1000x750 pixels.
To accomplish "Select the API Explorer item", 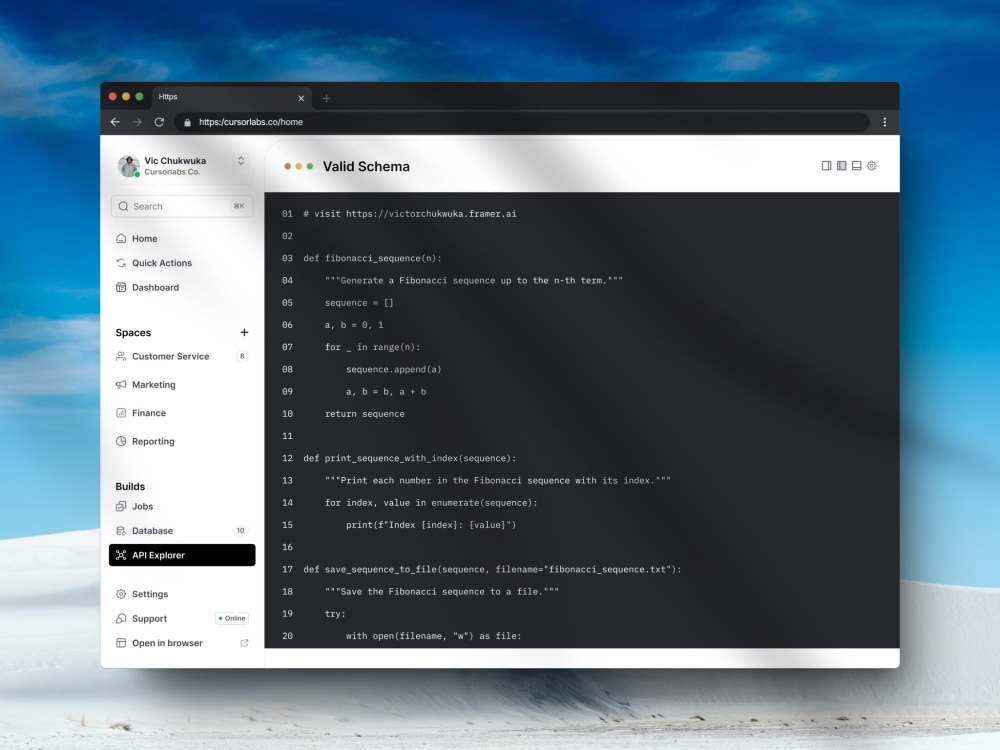I will point(182,555).
